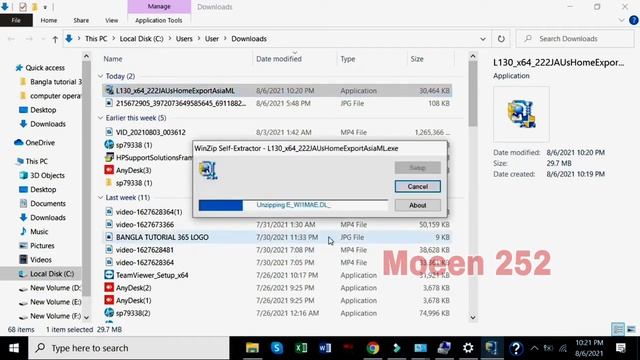This screenshot has height=360, width=640.
Task: Open the Help question mark taskbar icon
Action: tap(516, 348)
